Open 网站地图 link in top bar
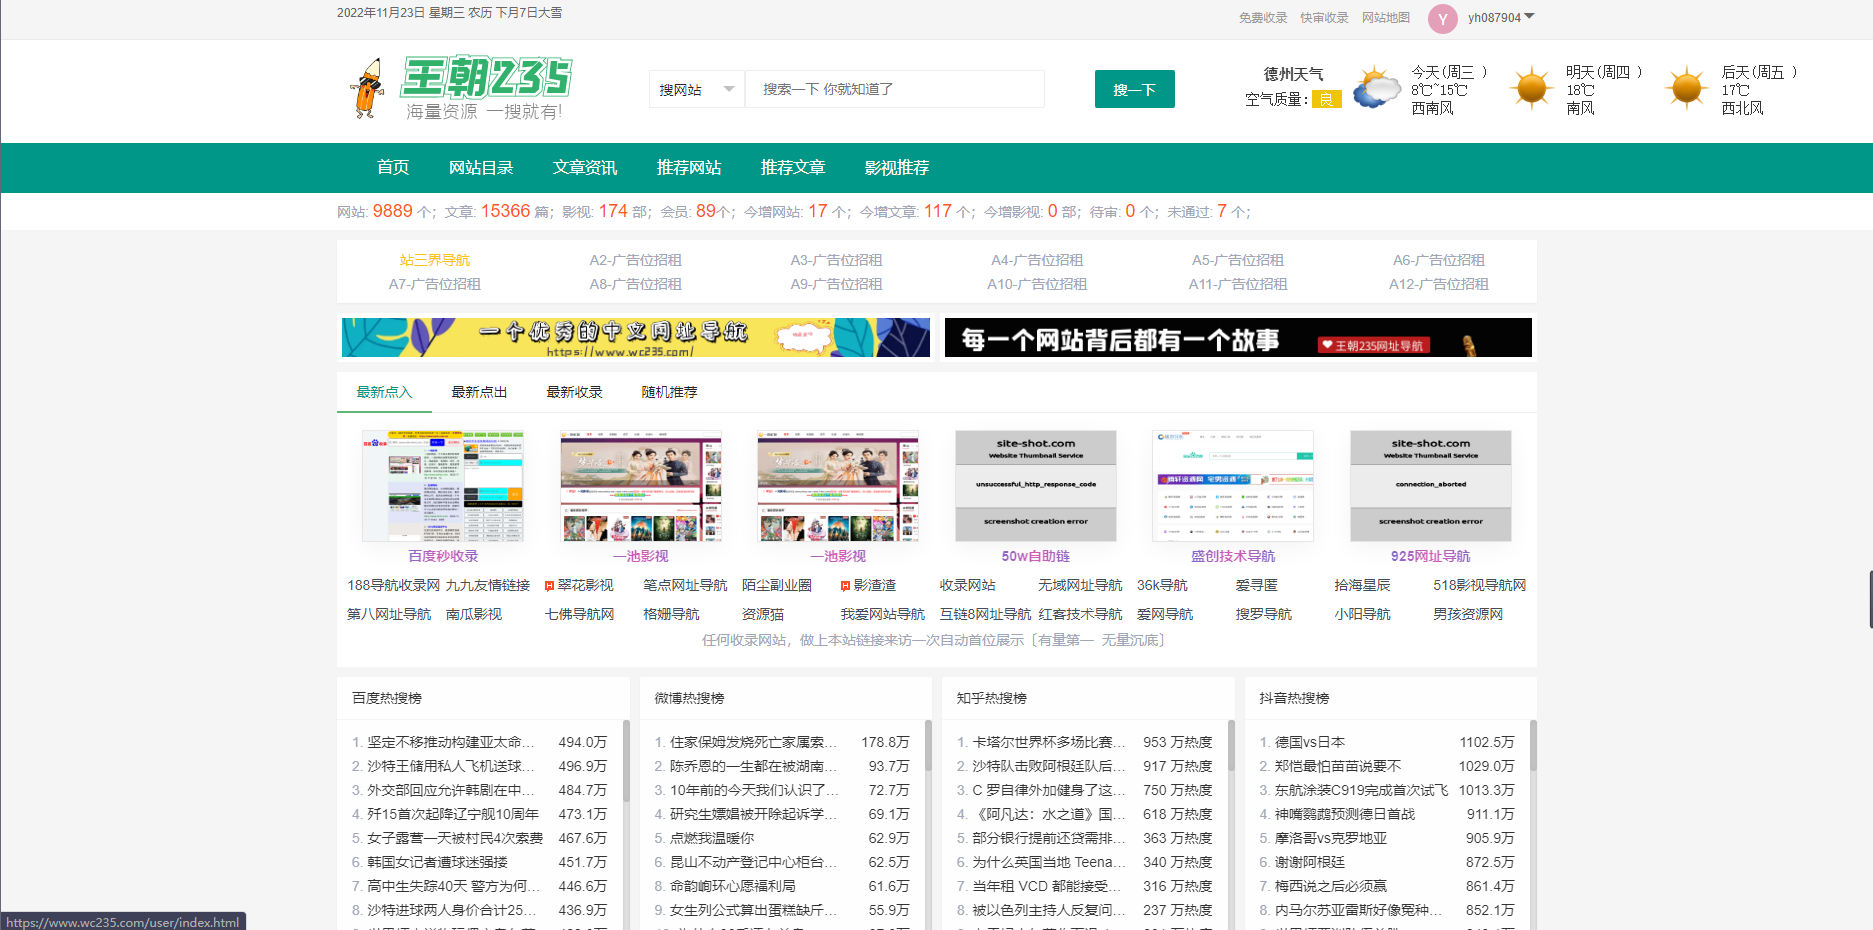The width and height of the screenshot is (1873, 930). tap(1386, 18)
